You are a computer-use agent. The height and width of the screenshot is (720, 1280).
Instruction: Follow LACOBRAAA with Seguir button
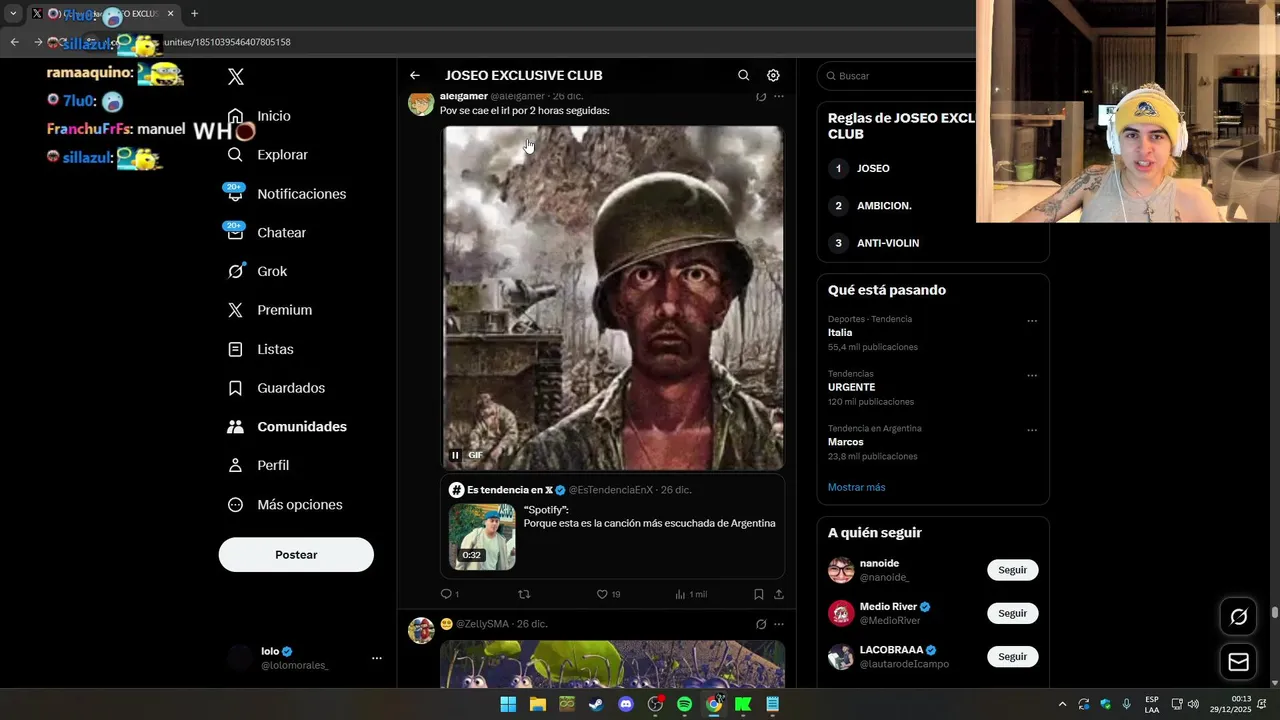[x=1012, y=657]
